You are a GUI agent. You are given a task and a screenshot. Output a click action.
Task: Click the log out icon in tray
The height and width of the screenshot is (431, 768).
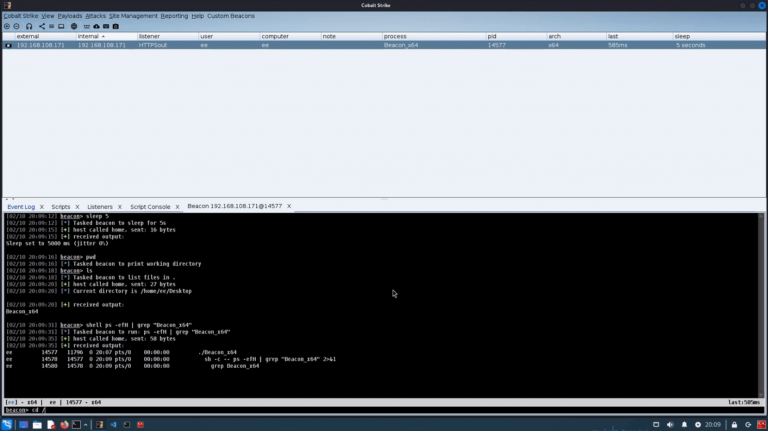coord(748,425)
